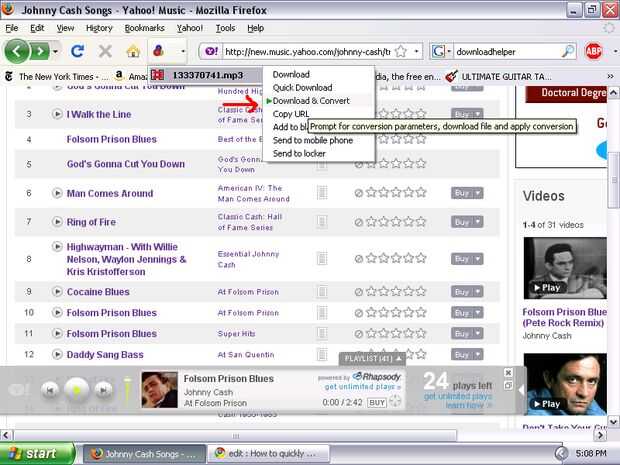Play Daddy Sang Bass track
Viewport: 620px width, 465px height.
pyautogui.click(x=57, y=354)
